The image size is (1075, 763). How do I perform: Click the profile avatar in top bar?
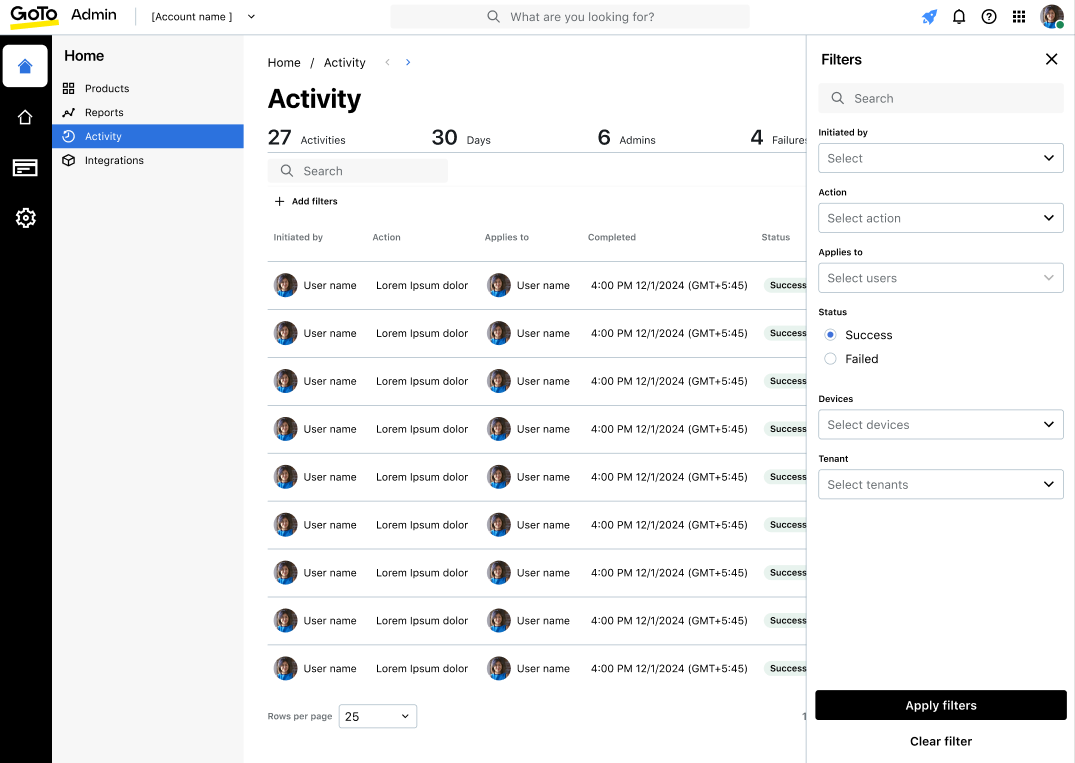(x=1051, y=17)
